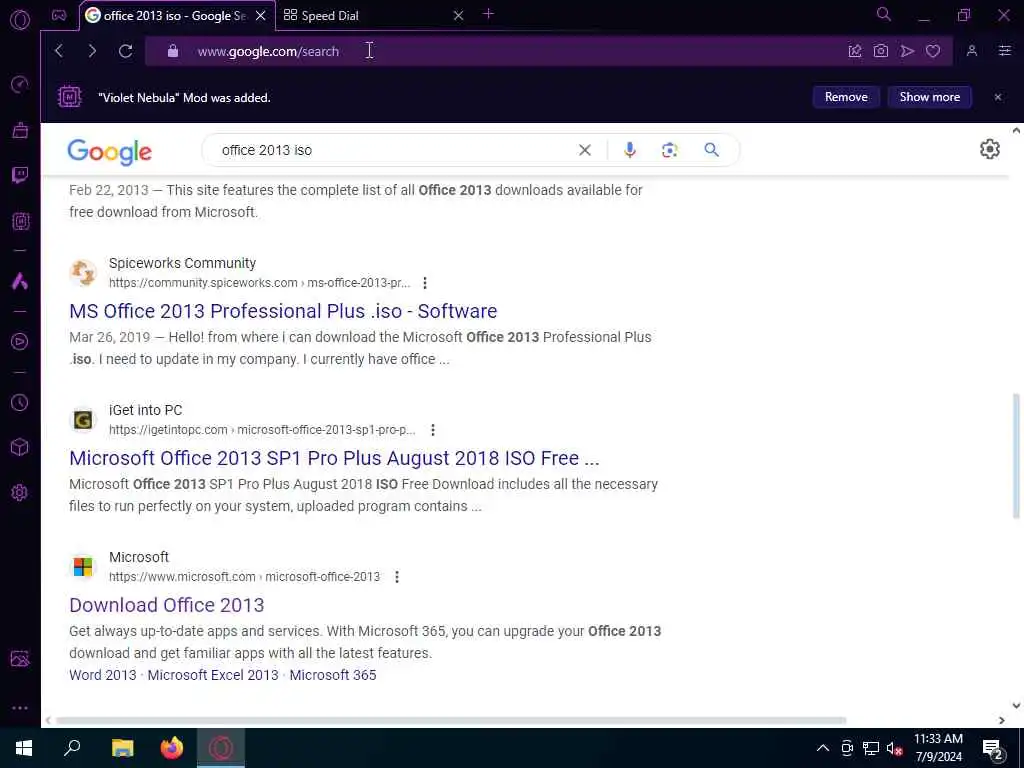Open more options for iGet Into PC result
The image size is (1024, 768).
(x=433, y=430)
